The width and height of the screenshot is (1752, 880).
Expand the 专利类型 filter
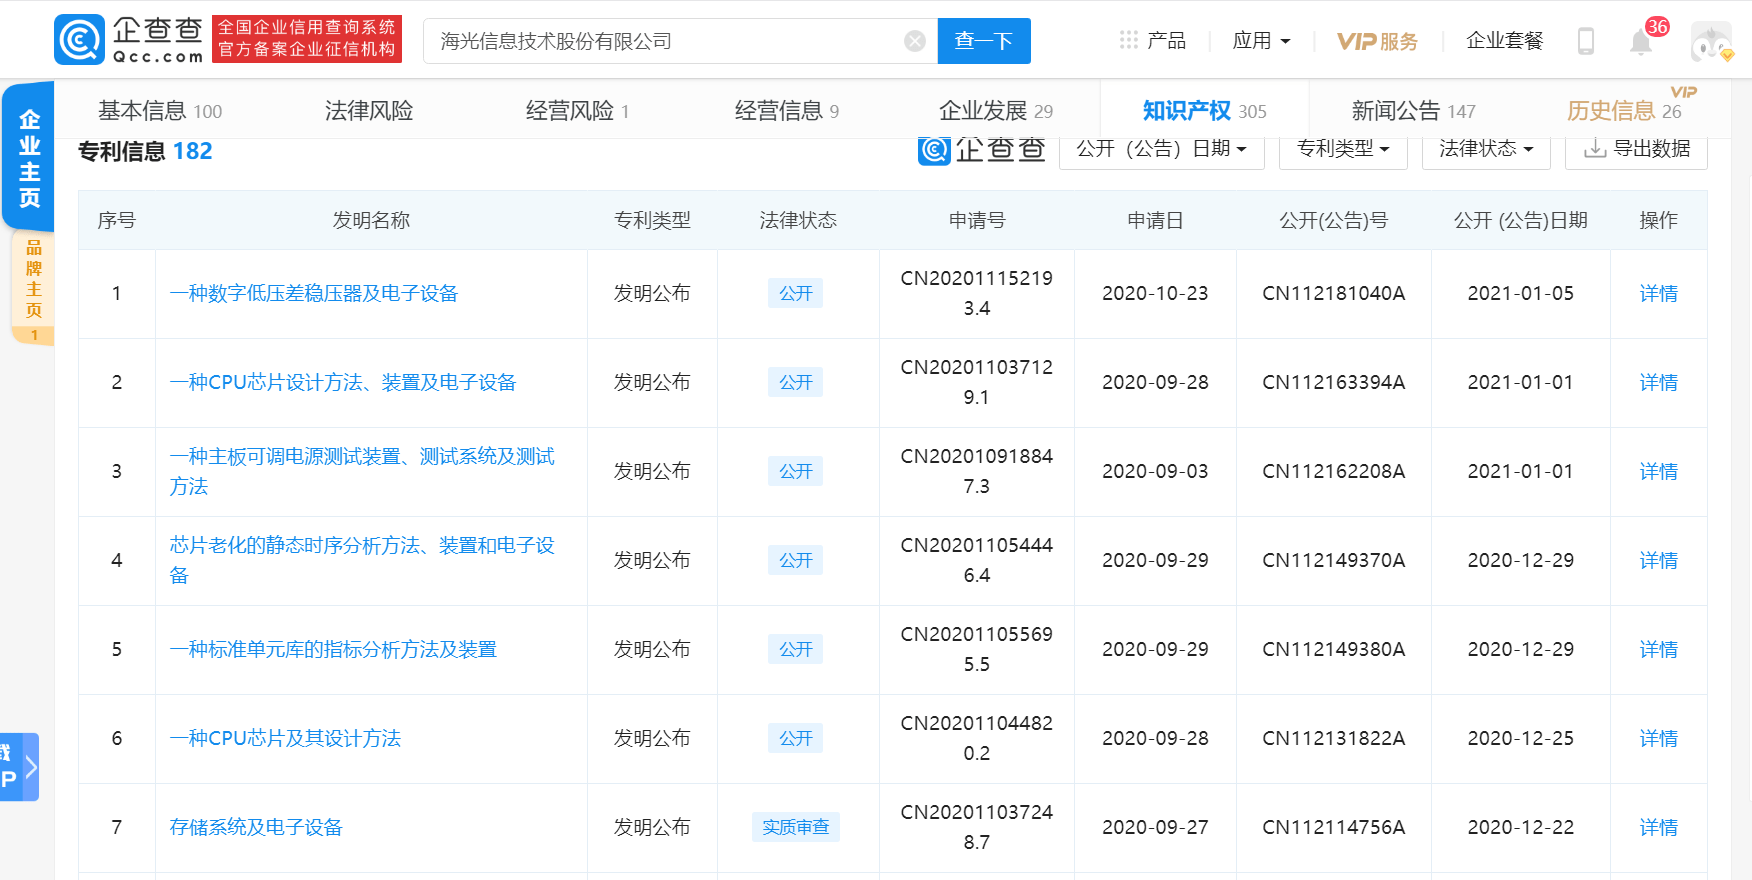click(x=1343, y=149)
